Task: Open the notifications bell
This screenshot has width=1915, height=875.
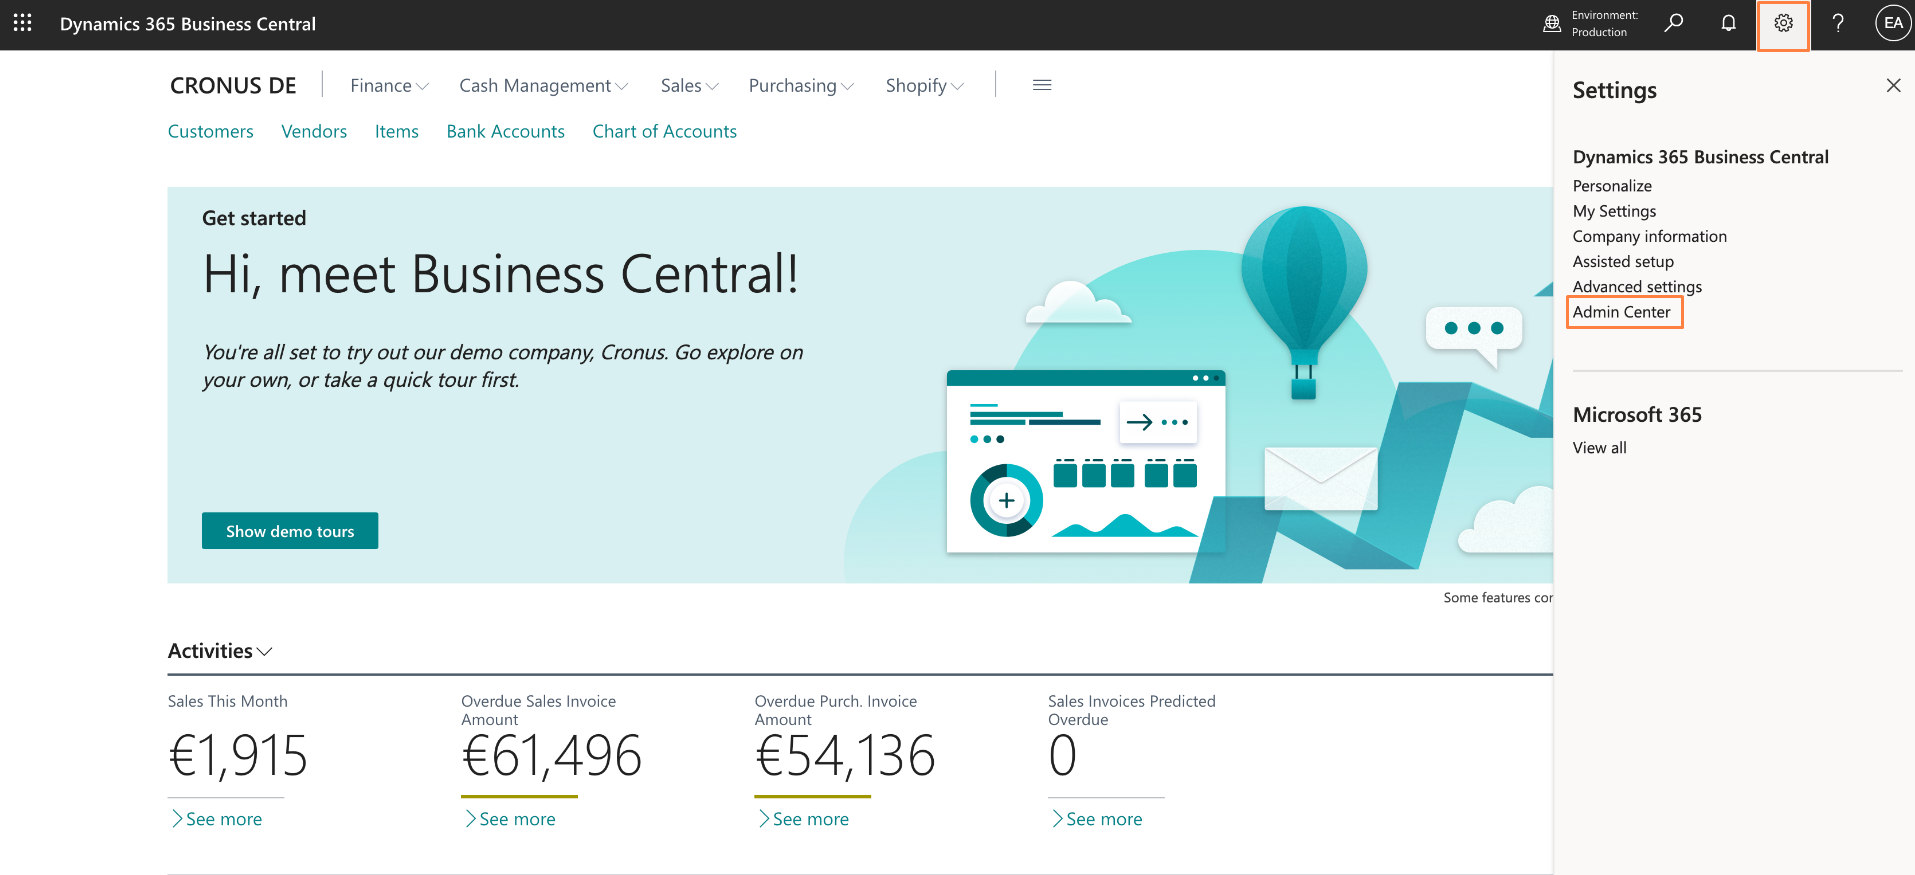Action: pos(1728,23)
